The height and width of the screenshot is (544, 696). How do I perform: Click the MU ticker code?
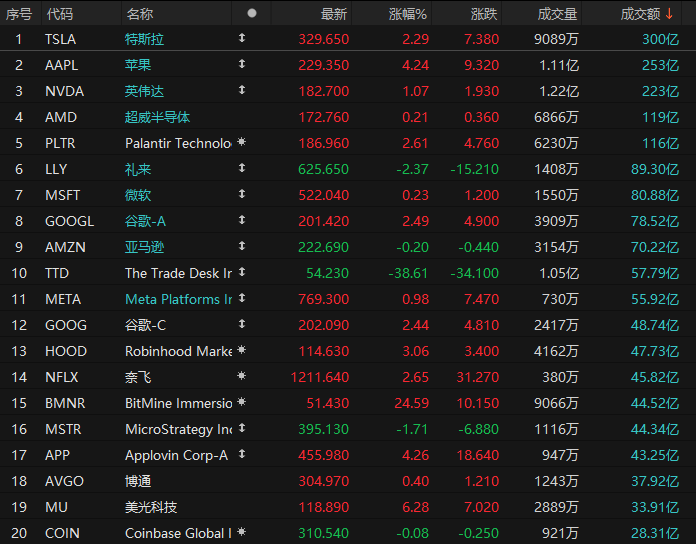pyautogui.click(x=56, y=507)
